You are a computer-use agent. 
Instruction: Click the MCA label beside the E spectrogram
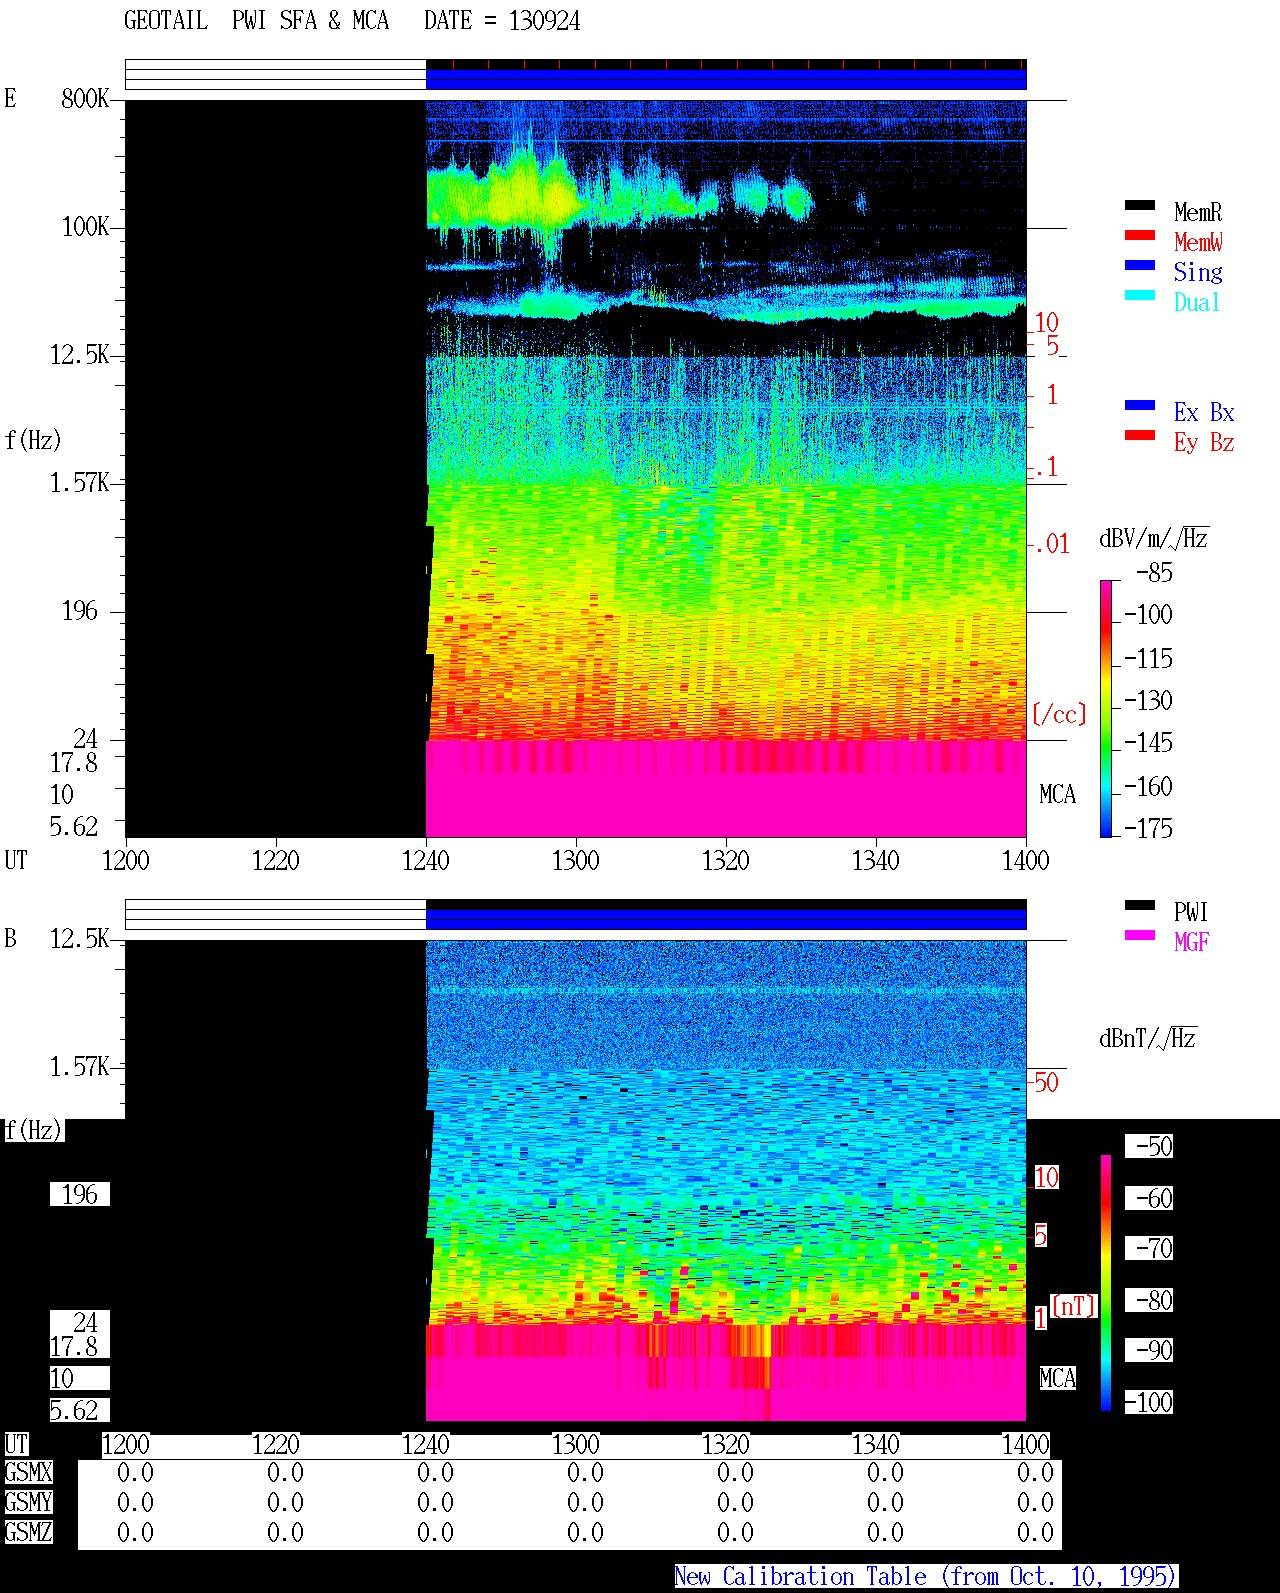click(x=1057, y=794)
